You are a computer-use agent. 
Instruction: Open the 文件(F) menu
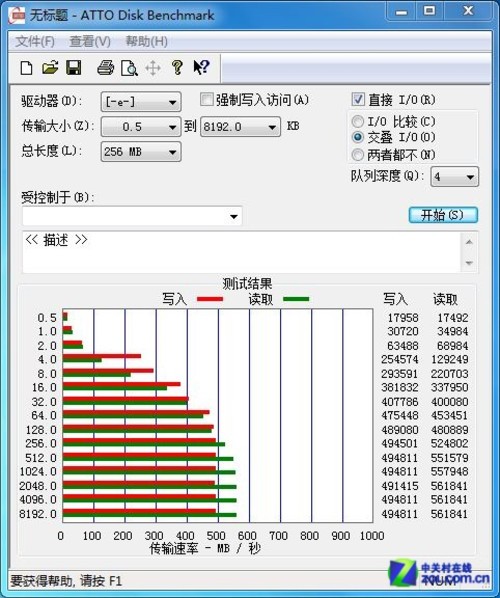click(35, 41)
